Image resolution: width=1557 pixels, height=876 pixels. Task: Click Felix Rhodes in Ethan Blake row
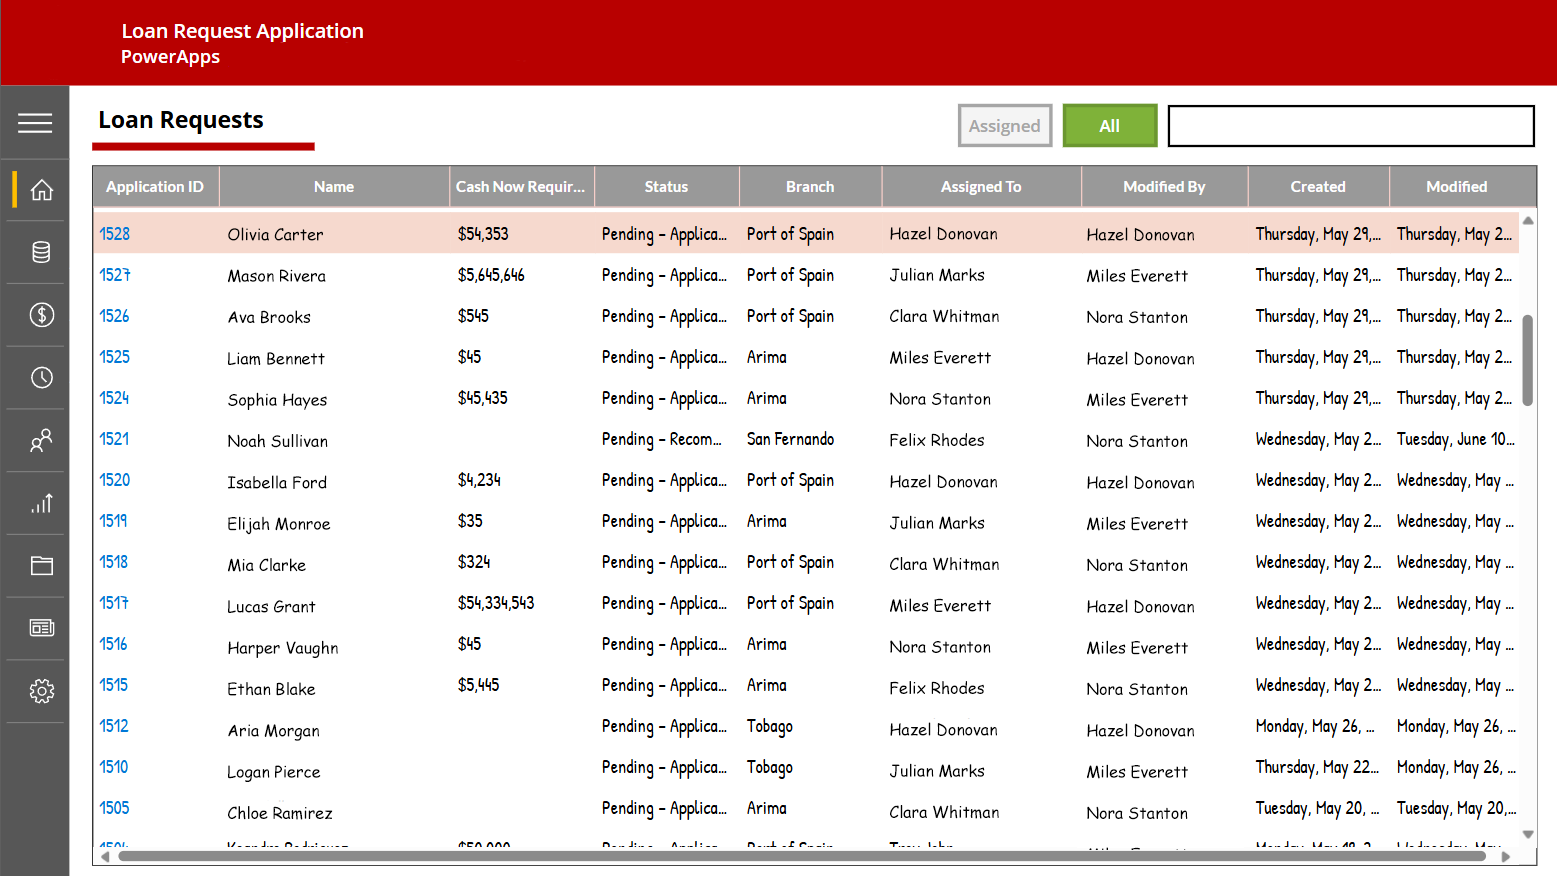(937, 688)
